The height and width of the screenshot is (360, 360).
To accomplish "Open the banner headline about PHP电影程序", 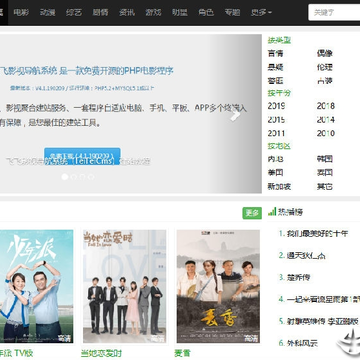I will [x=87, y=71].
